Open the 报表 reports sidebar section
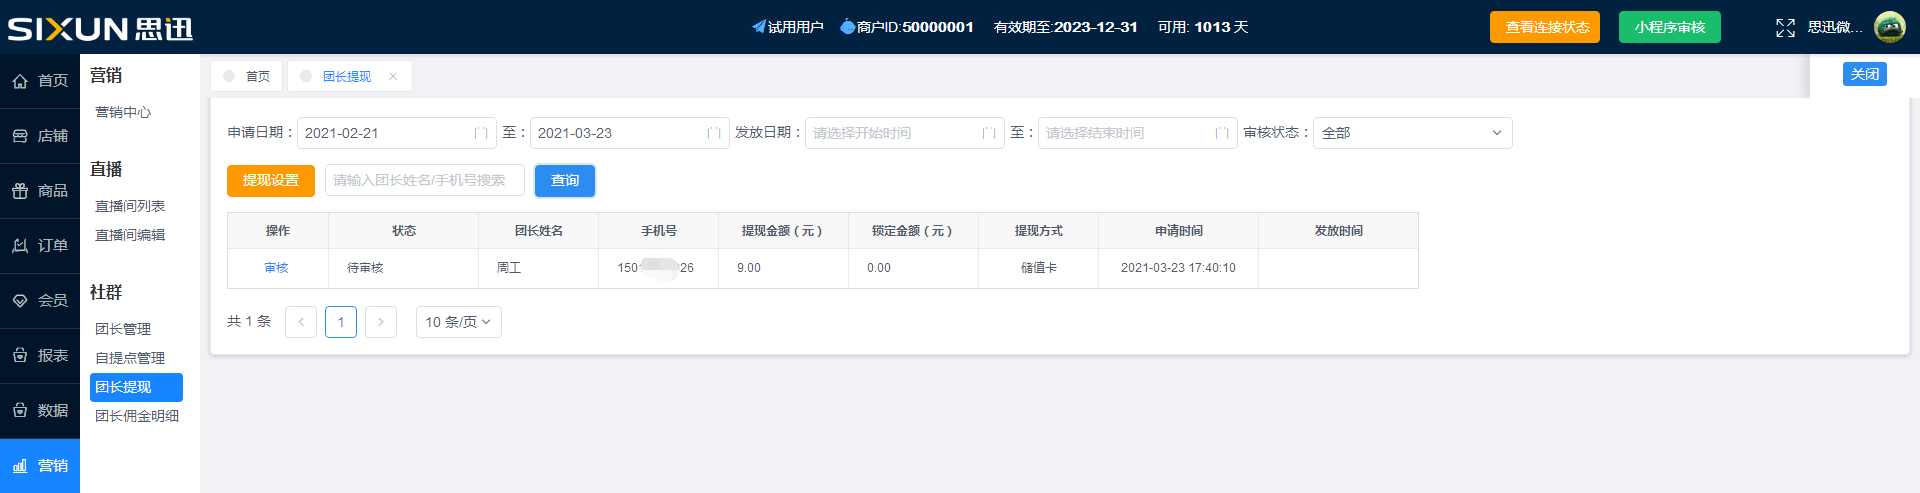Image resolution: width=1920 pixels, height=493 pixels. coord(40,356)
